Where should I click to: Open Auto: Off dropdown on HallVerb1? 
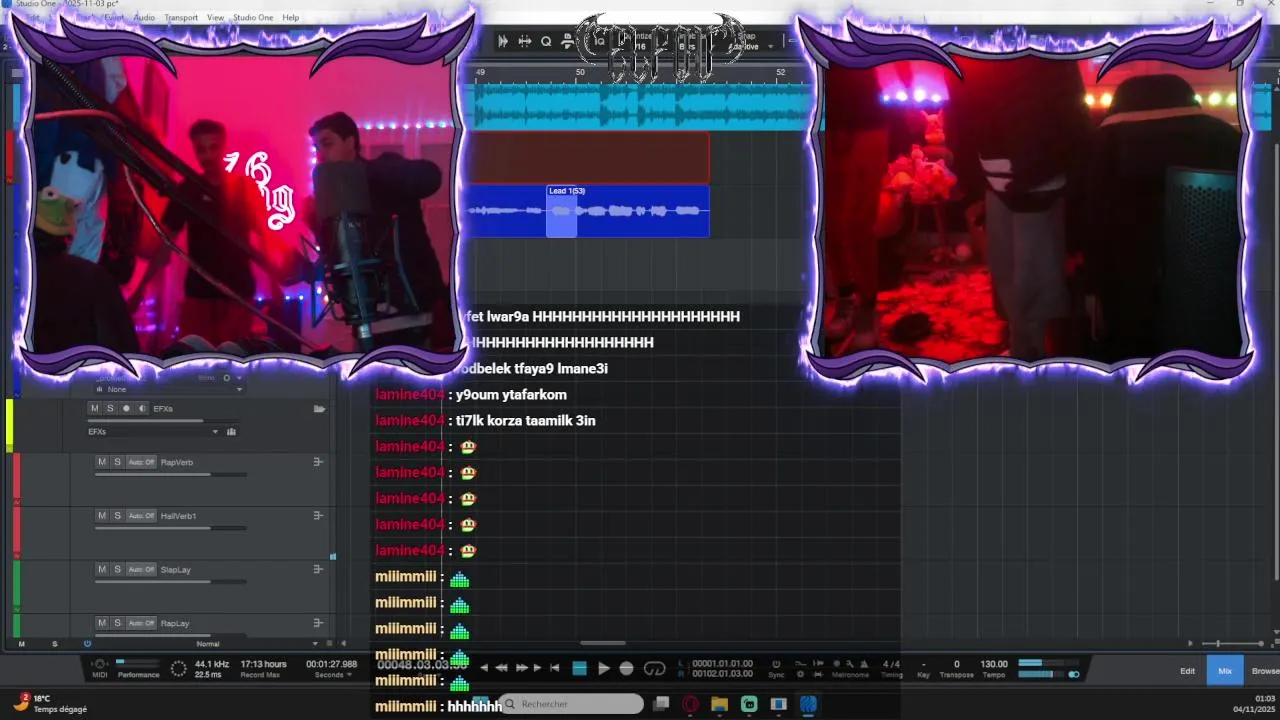click(x=141, y=516)
